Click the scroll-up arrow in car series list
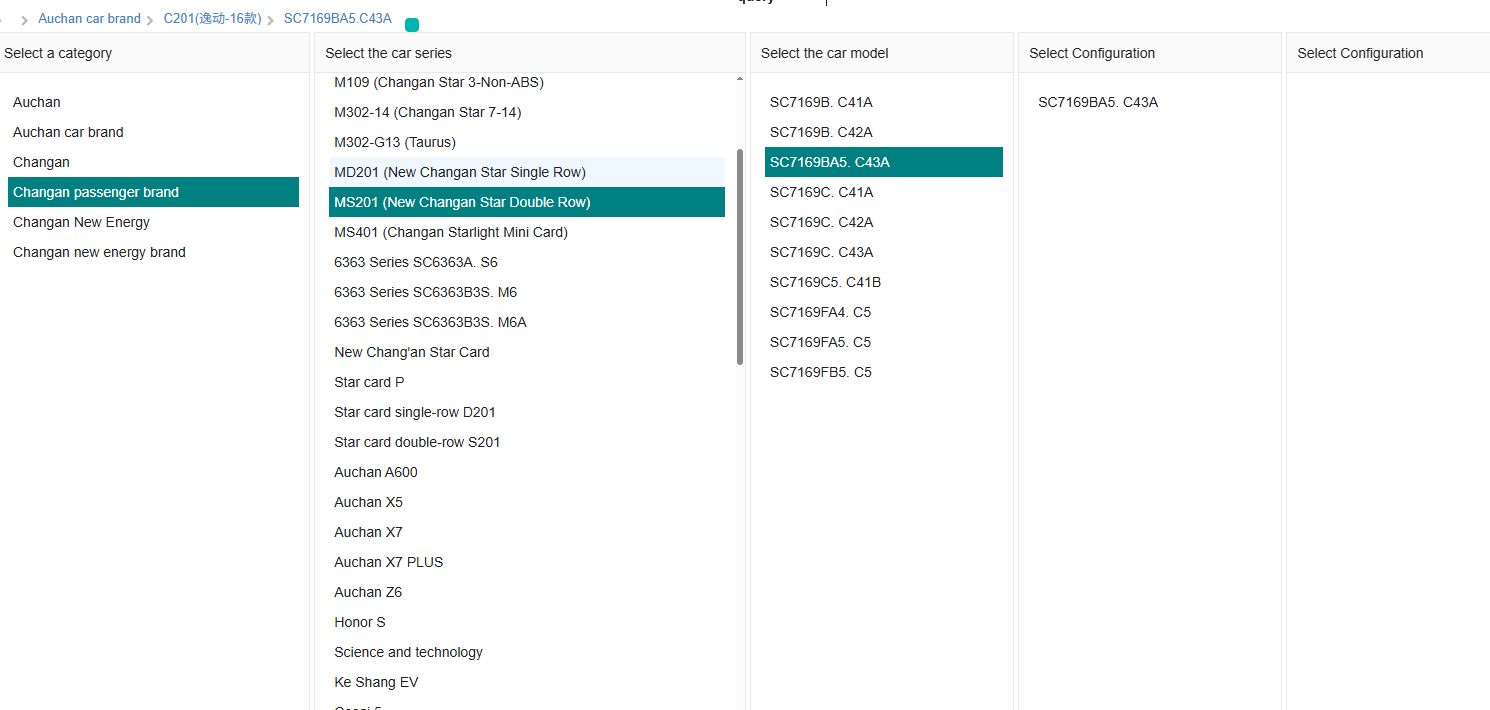Screen dimensions: 1490x710 pyautogui.click(x=740, y=79)
